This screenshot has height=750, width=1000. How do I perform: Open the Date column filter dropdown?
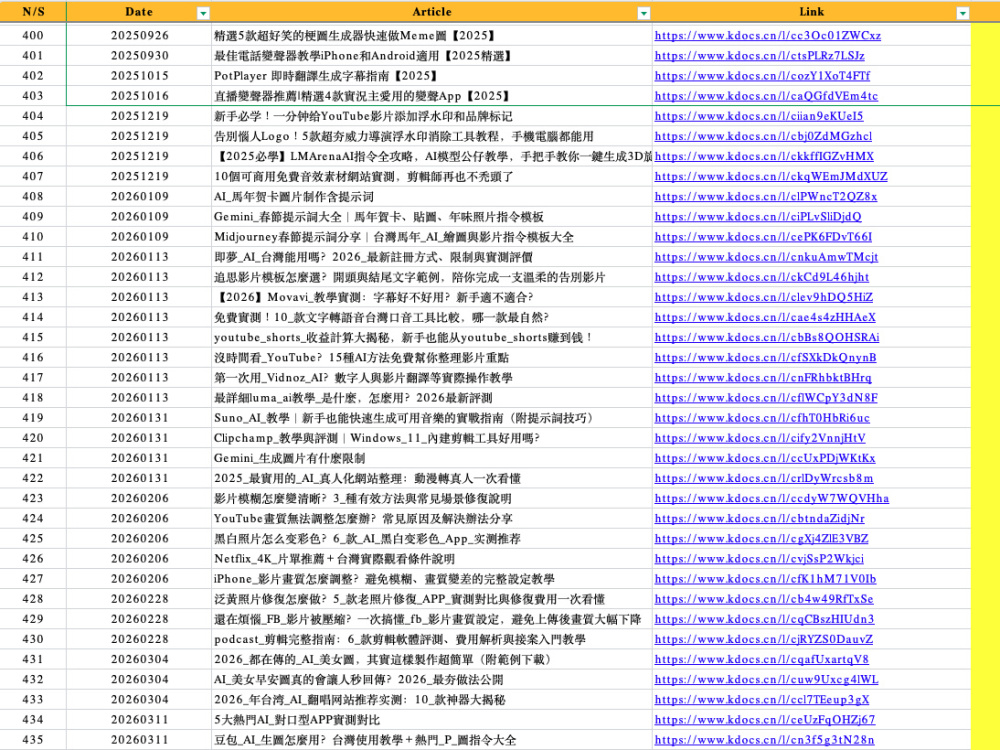(x=203, y=13)
